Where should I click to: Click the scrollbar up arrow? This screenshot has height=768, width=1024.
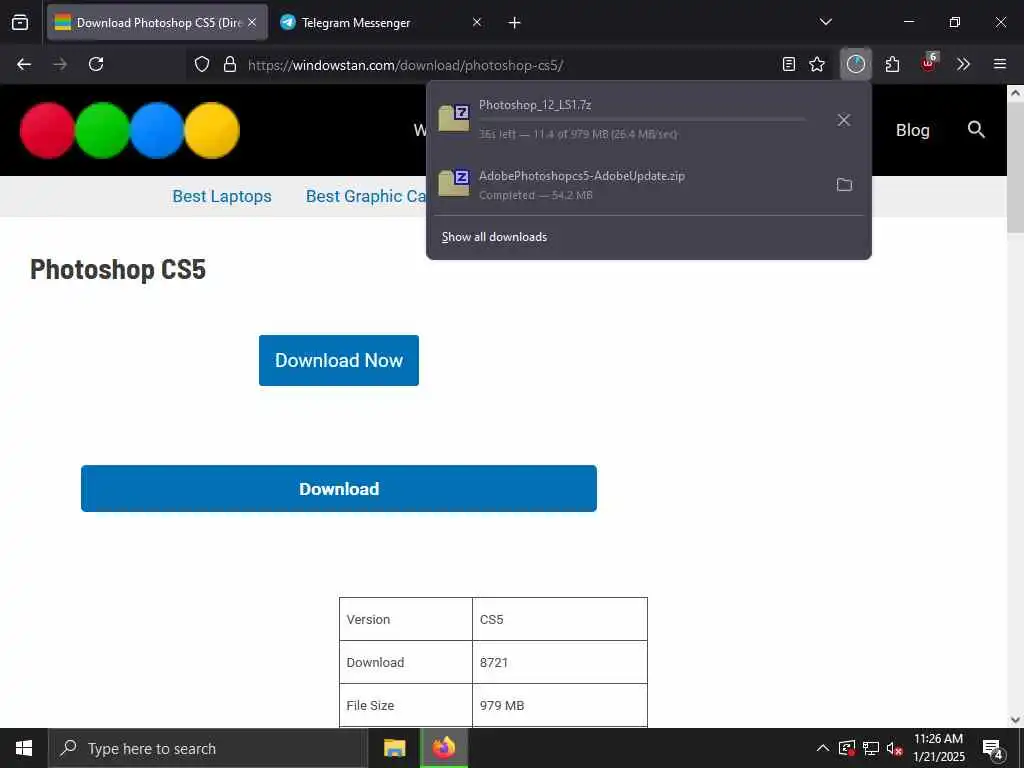(x=1015, y=93)
